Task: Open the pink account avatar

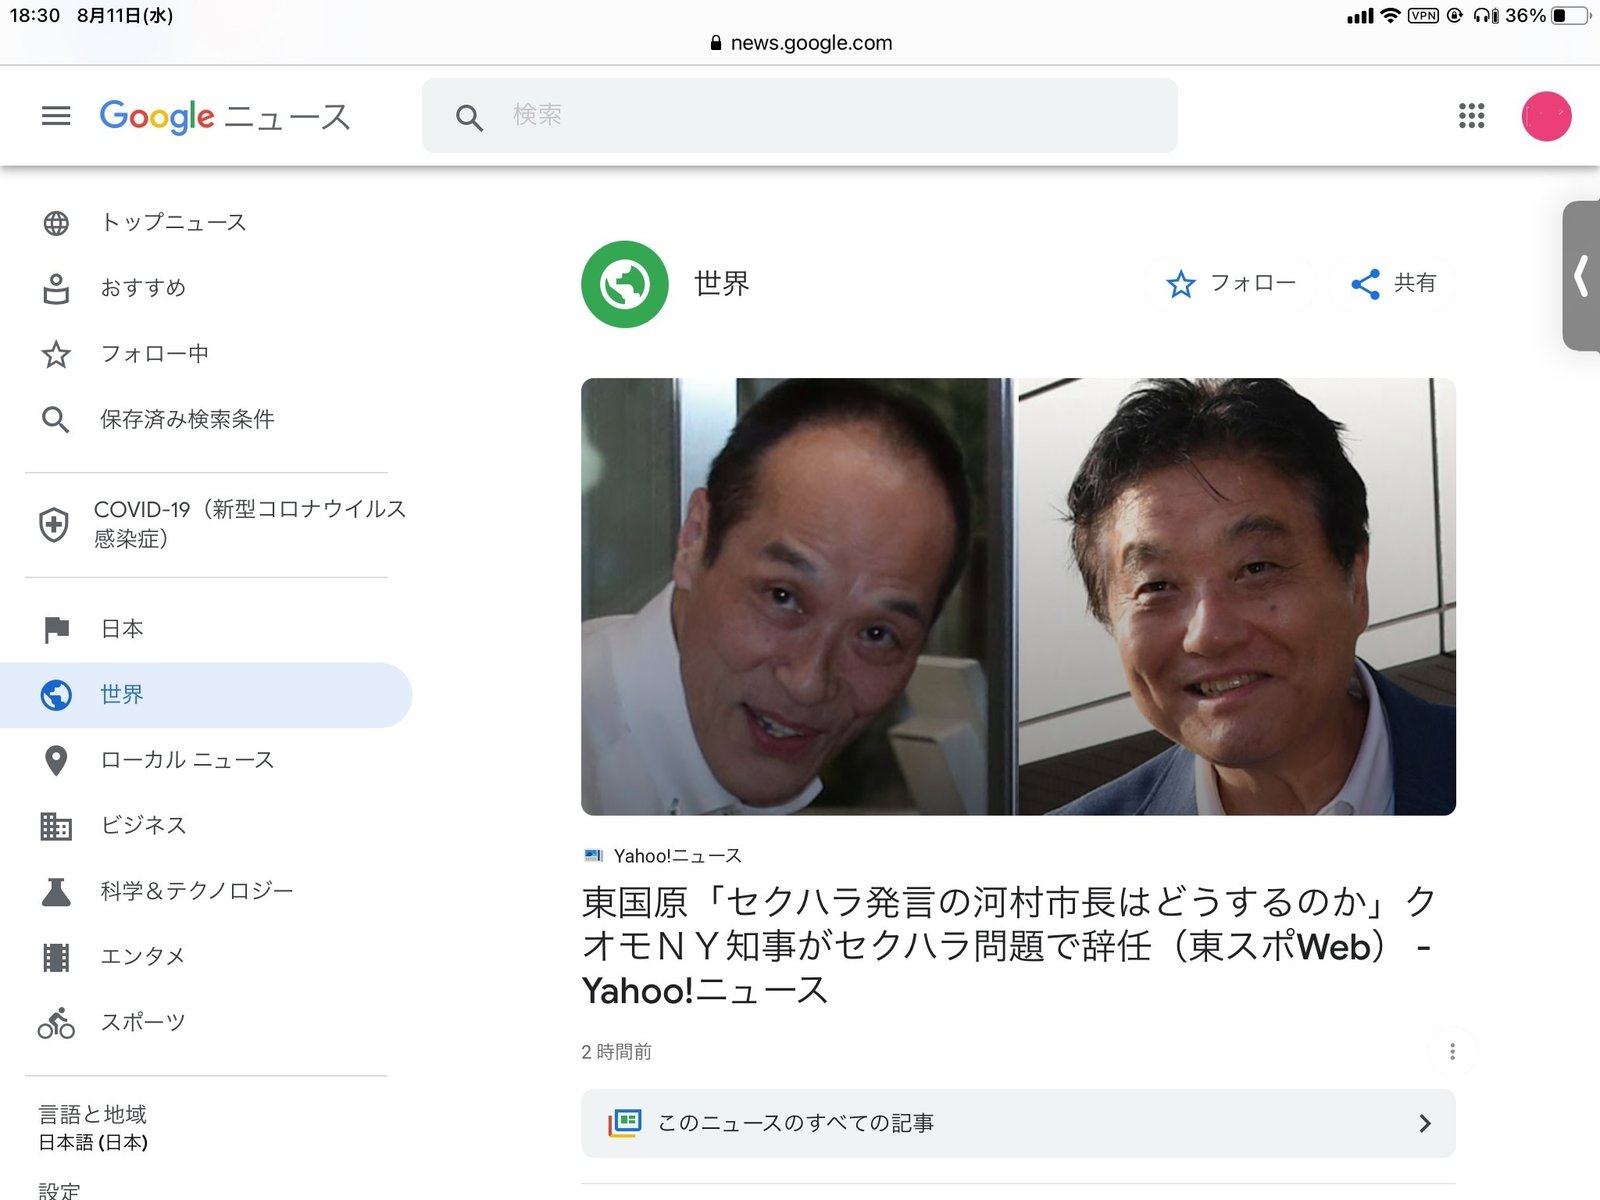Action: (1546, 116)
